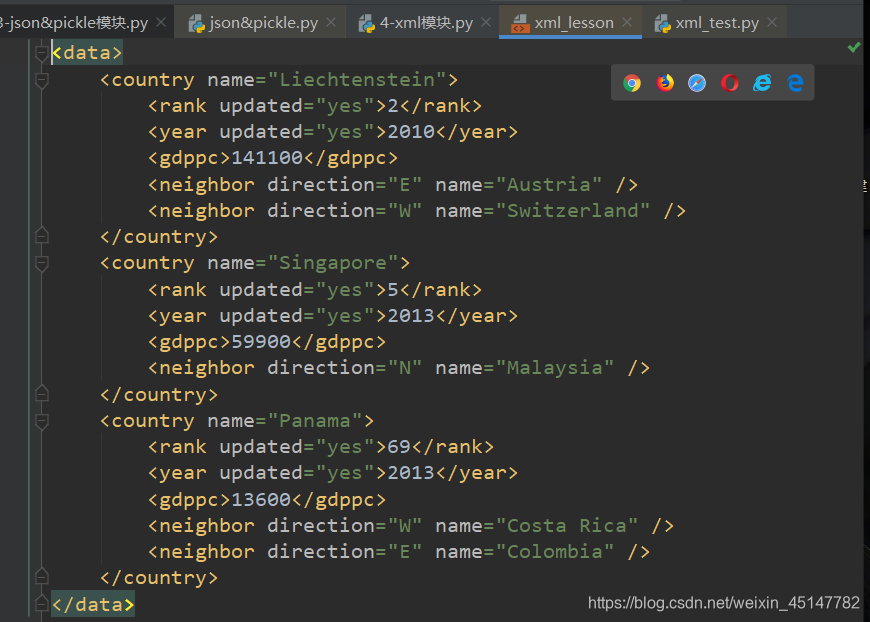870x622 pixels.
Task: Collapse the Liechtenstein country fold
Action: (42, 80)
